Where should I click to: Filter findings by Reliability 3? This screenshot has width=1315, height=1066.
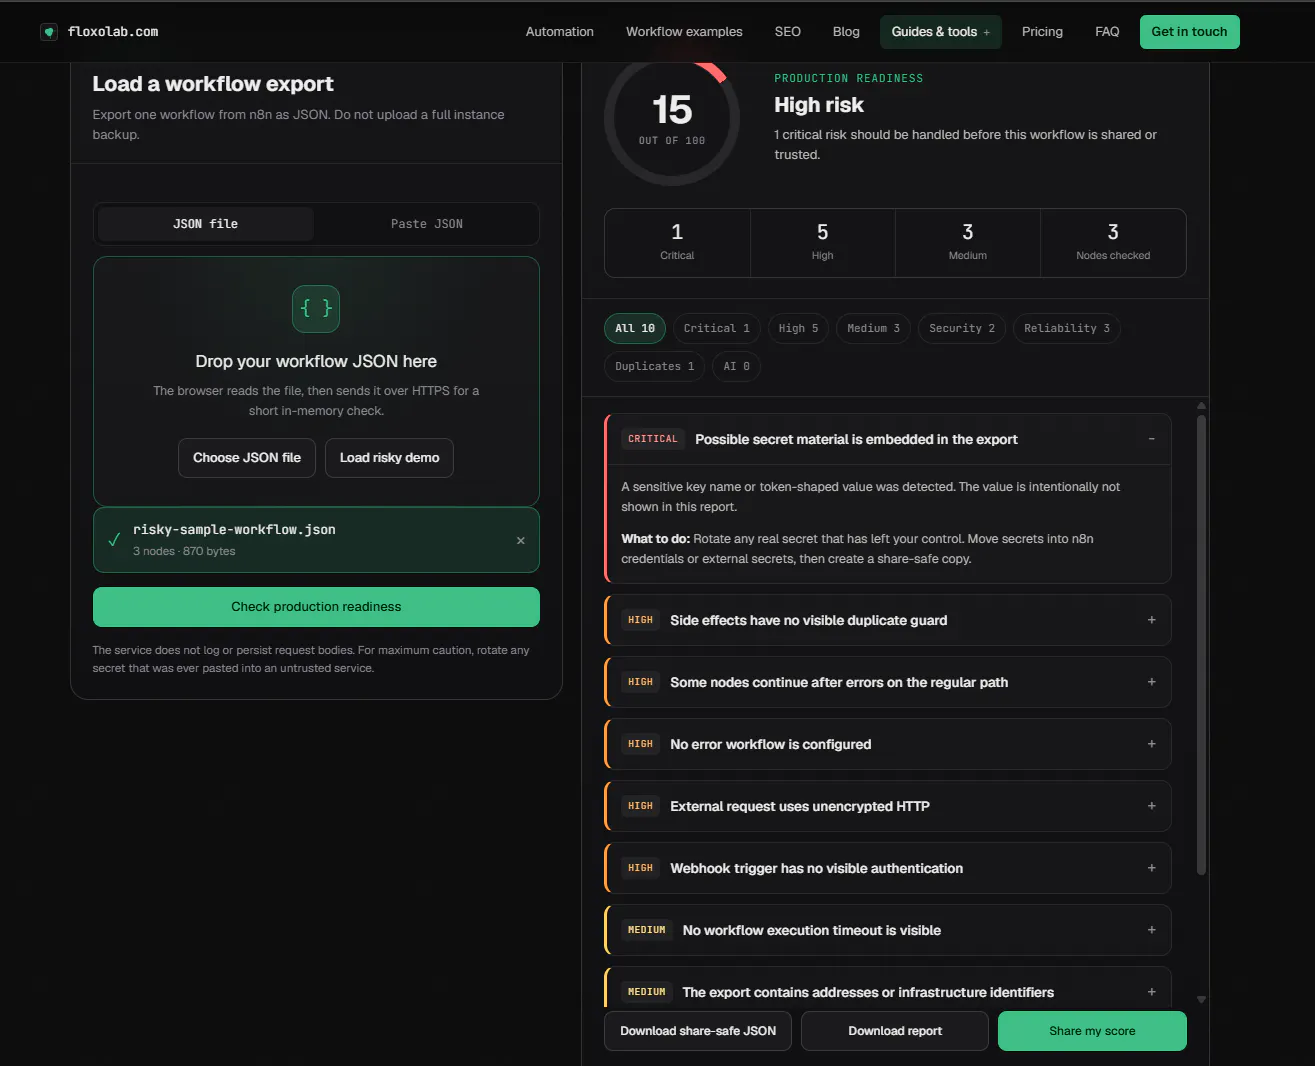1067,328
